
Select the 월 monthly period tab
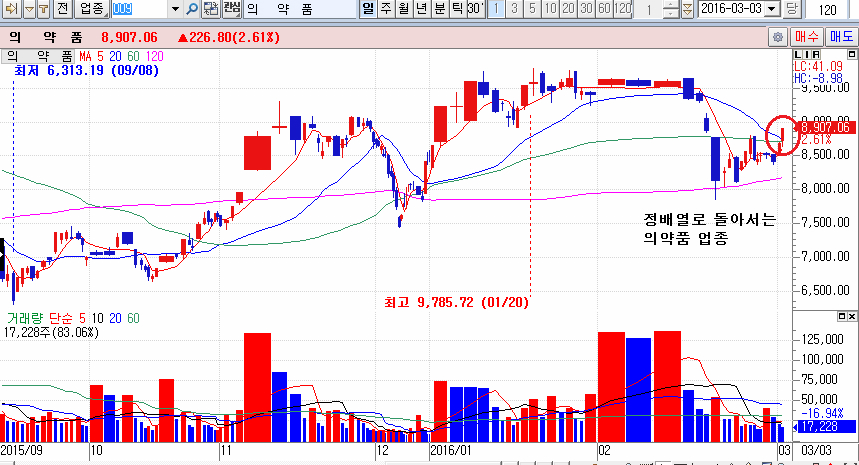[x=403, y=9]
